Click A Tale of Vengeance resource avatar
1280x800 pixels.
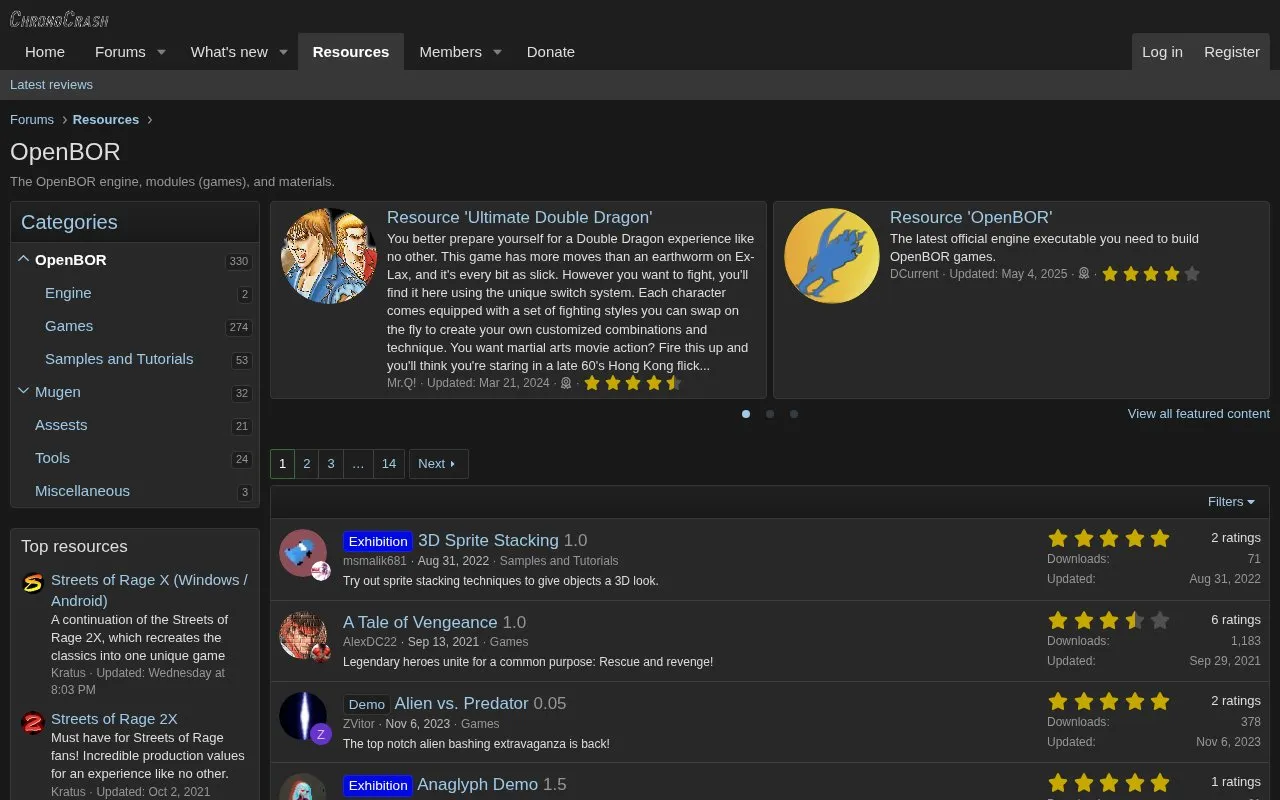303,635
